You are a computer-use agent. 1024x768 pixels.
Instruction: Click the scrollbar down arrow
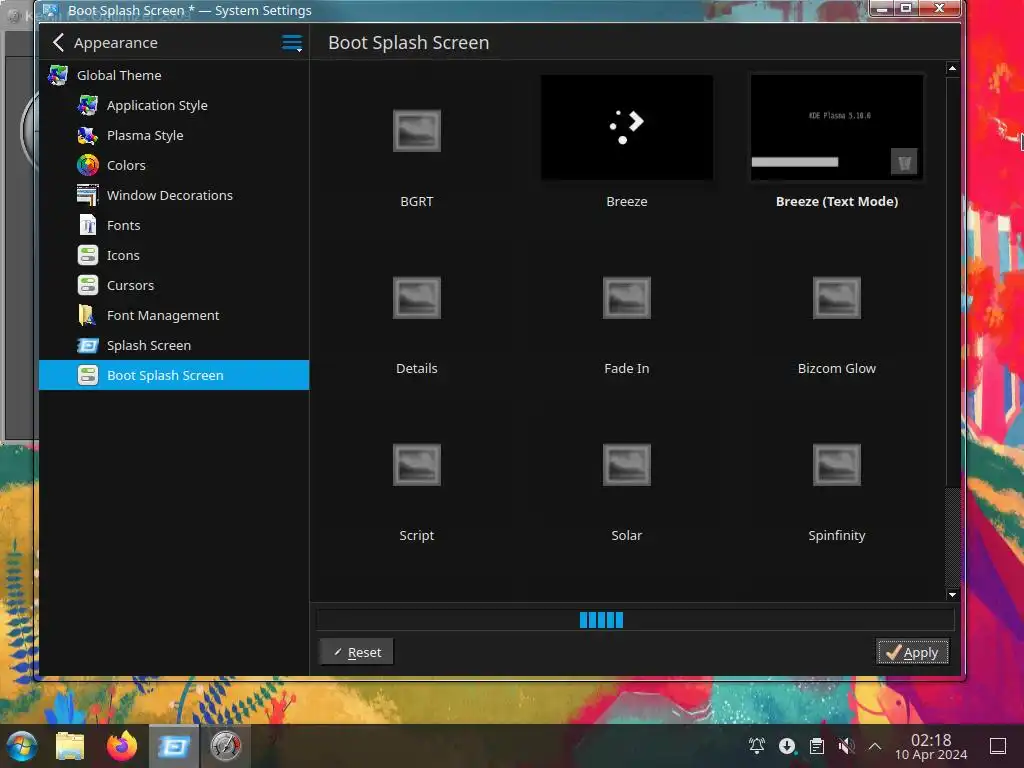[x=952, y=594]
